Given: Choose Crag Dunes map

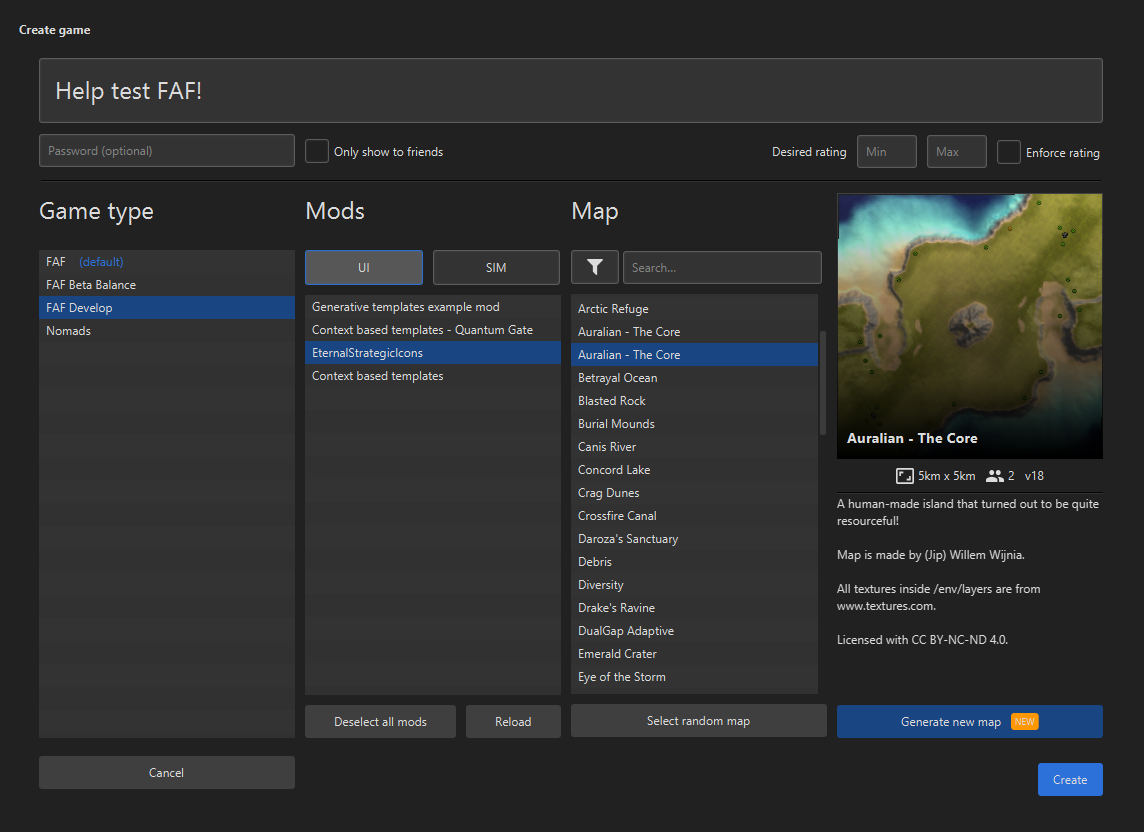Looking at the screenshot, I should coord(695,493).
